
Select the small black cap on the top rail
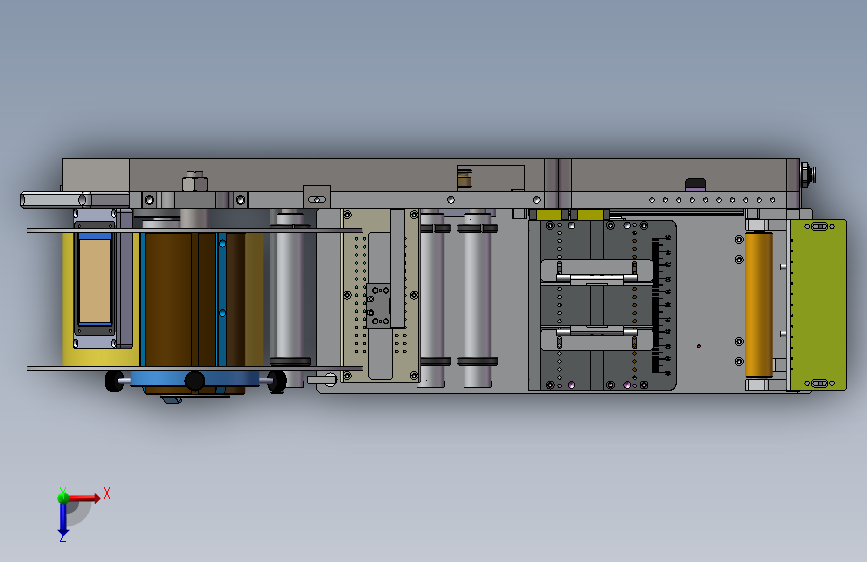click(695, 184)
